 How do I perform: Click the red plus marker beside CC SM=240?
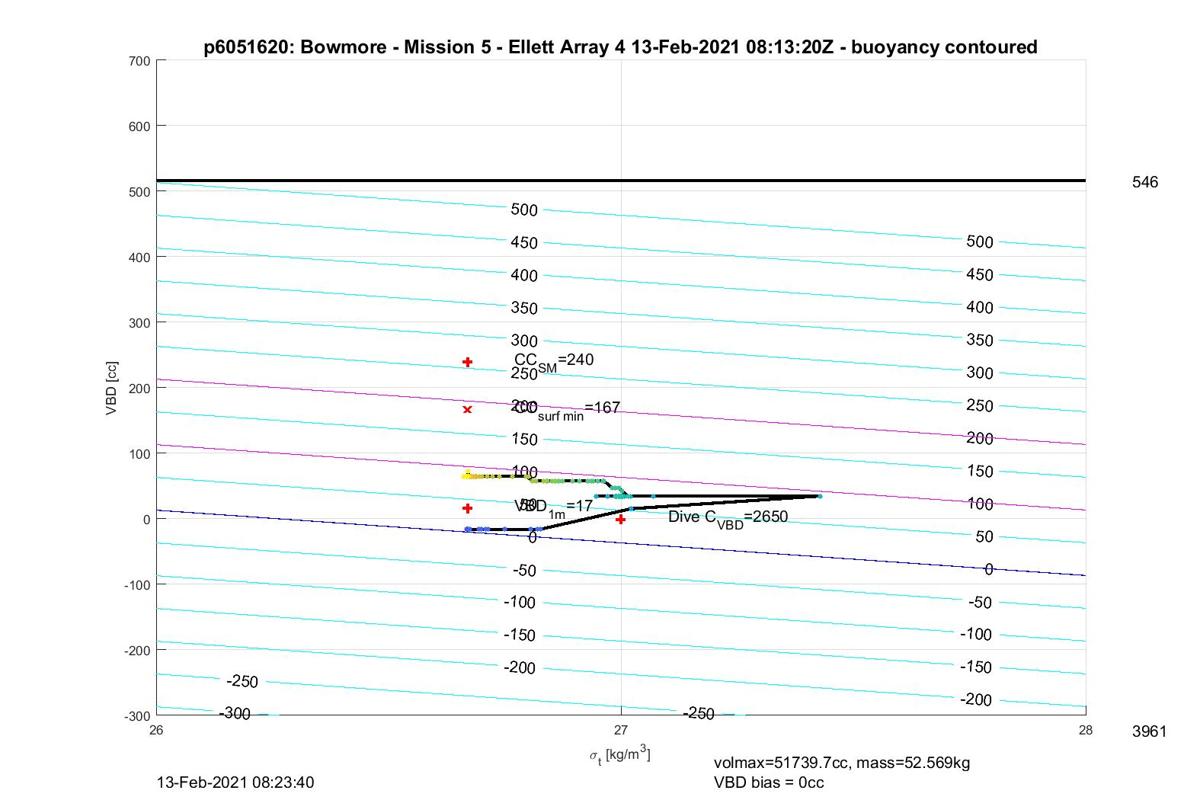[467, 362]
